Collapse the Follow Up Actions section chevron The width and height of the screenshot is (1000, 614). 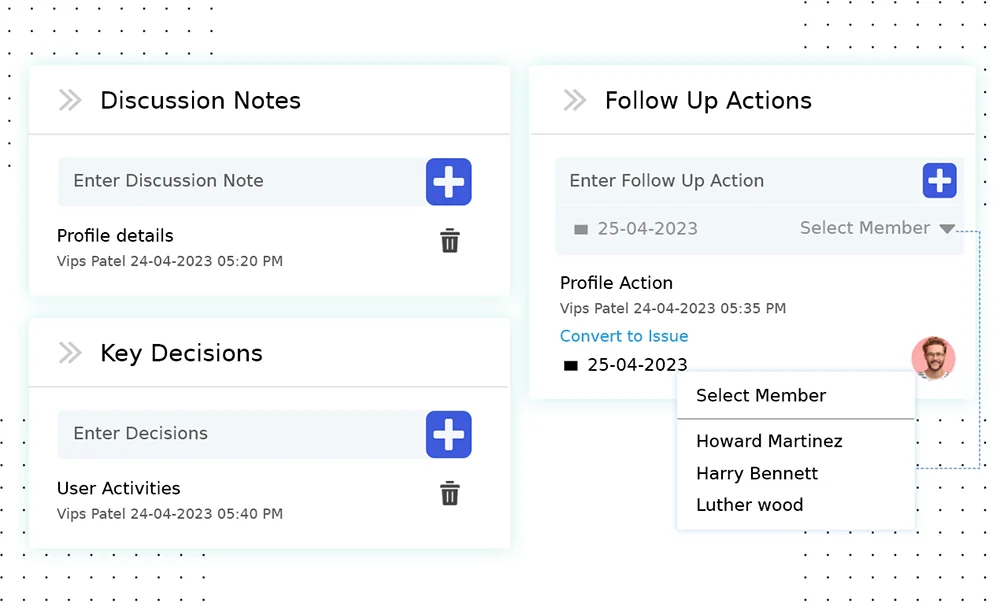coord(574,100)
